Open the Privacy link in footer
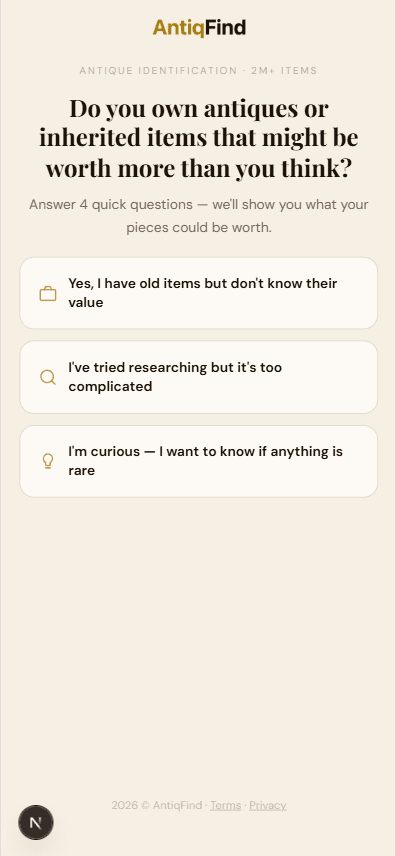 [267, 805]
